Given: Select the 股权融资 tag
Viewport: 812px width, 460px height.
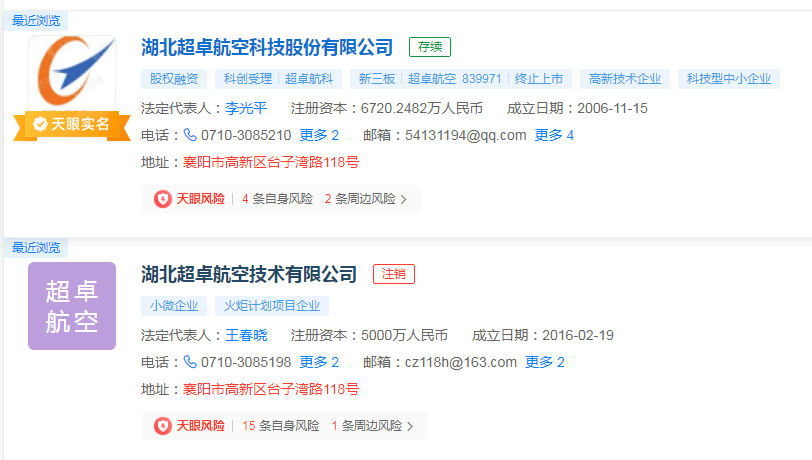Looking at the screenshot, I should pos(174,79).
